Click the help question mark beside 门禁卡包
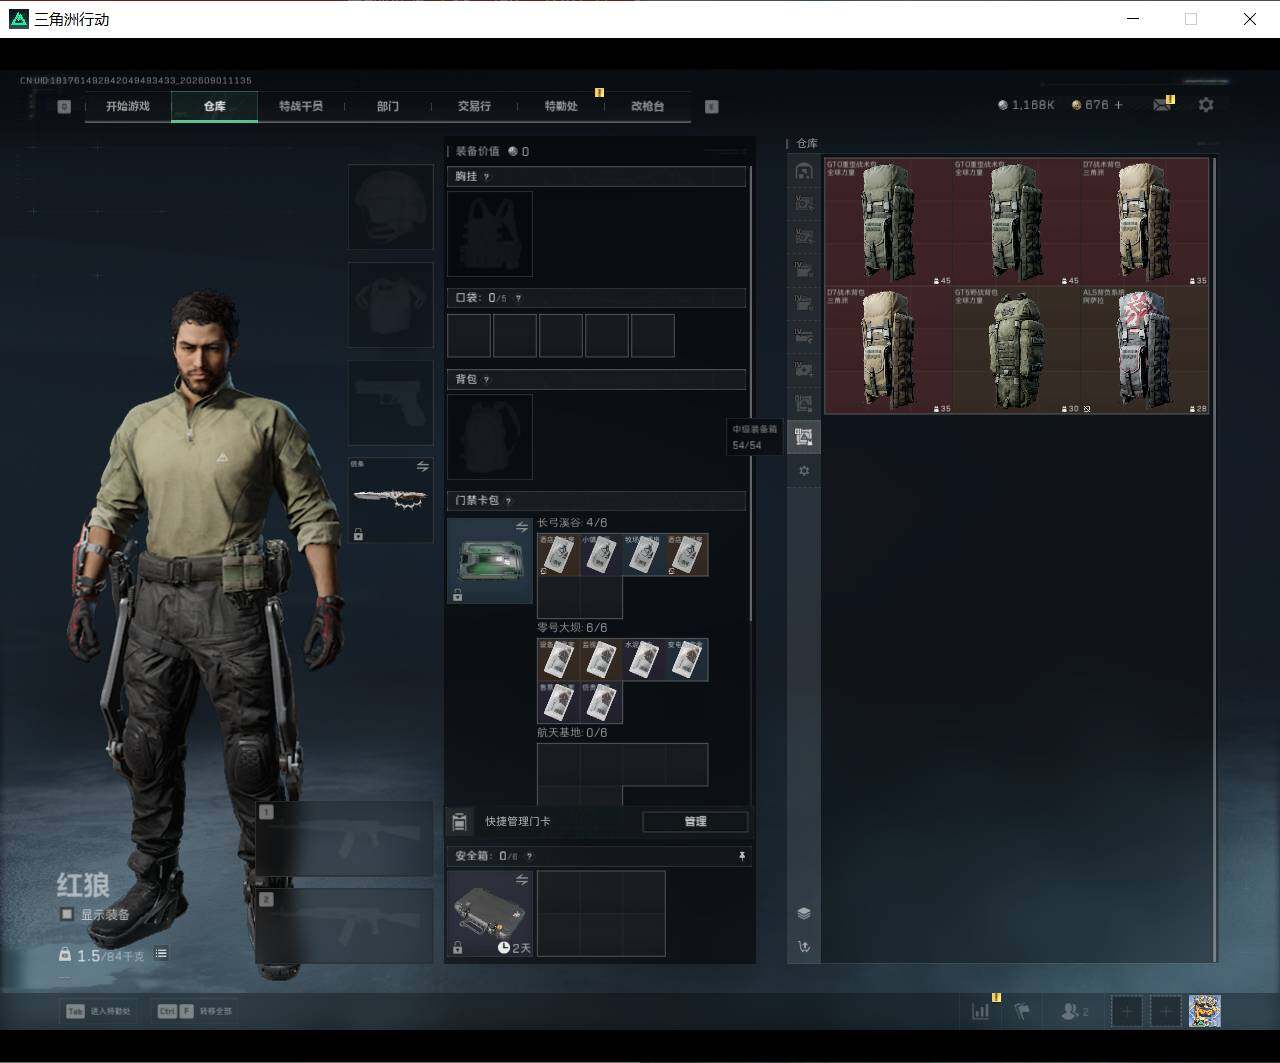This screenshot has width=1280, height=1063. 509,500
